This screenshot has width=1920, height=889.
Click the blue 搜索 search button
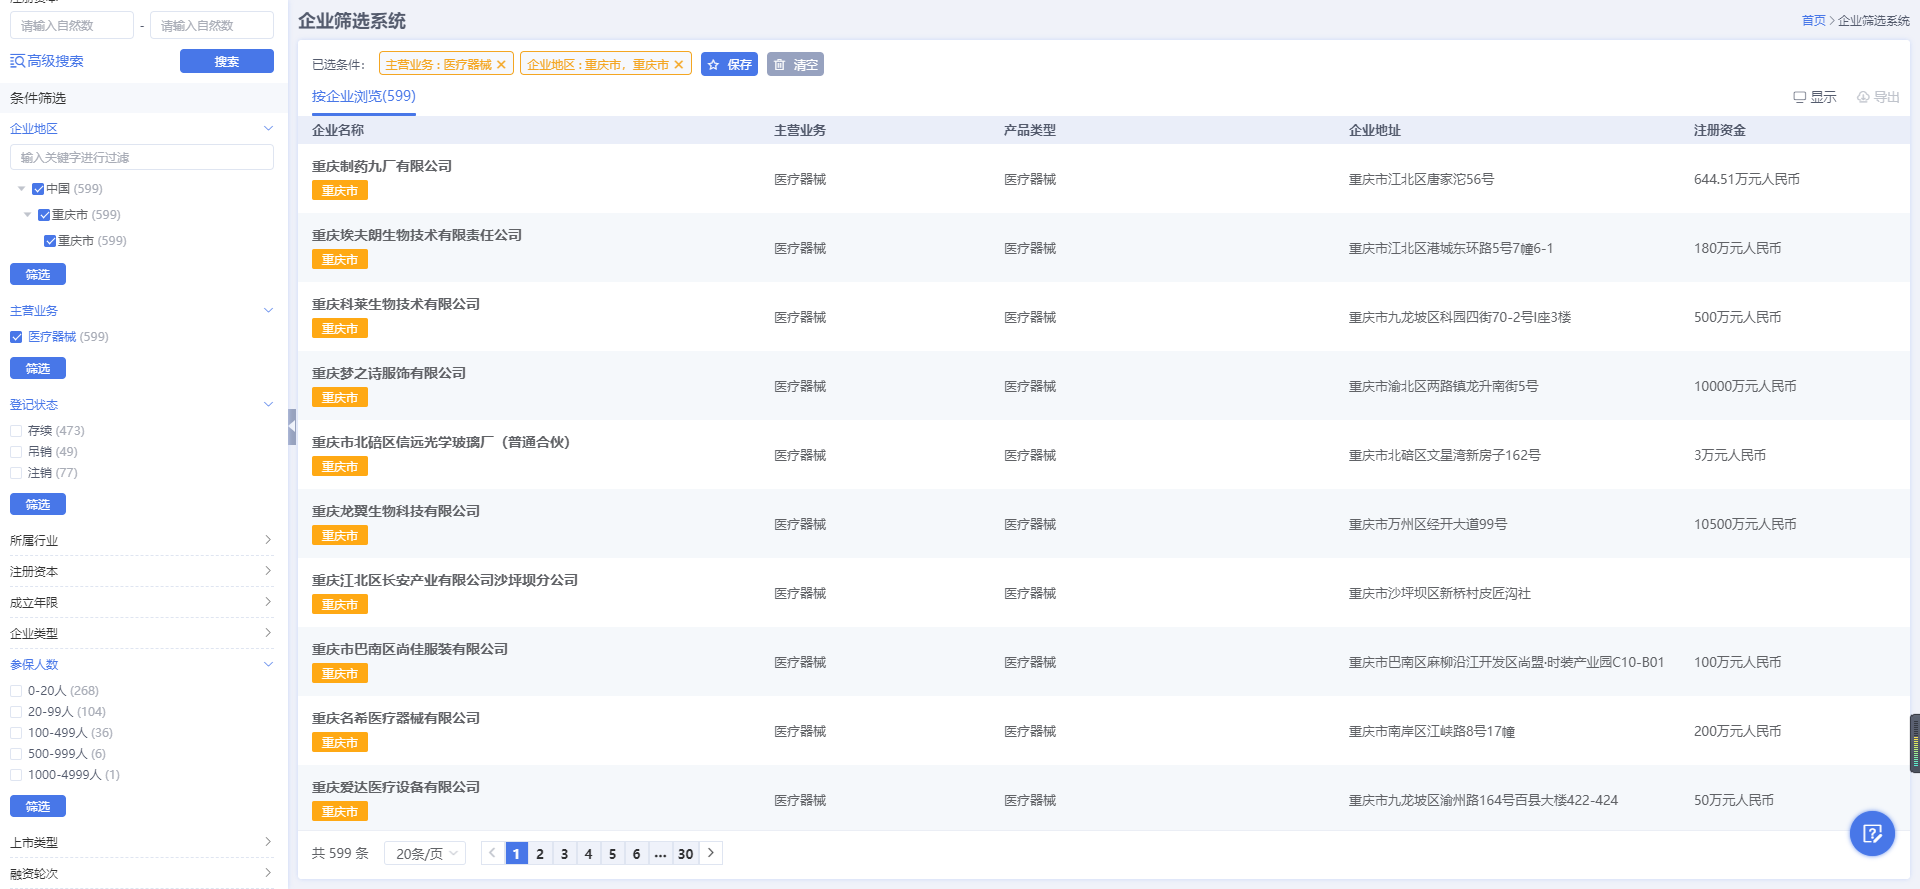tap(227, 61)
